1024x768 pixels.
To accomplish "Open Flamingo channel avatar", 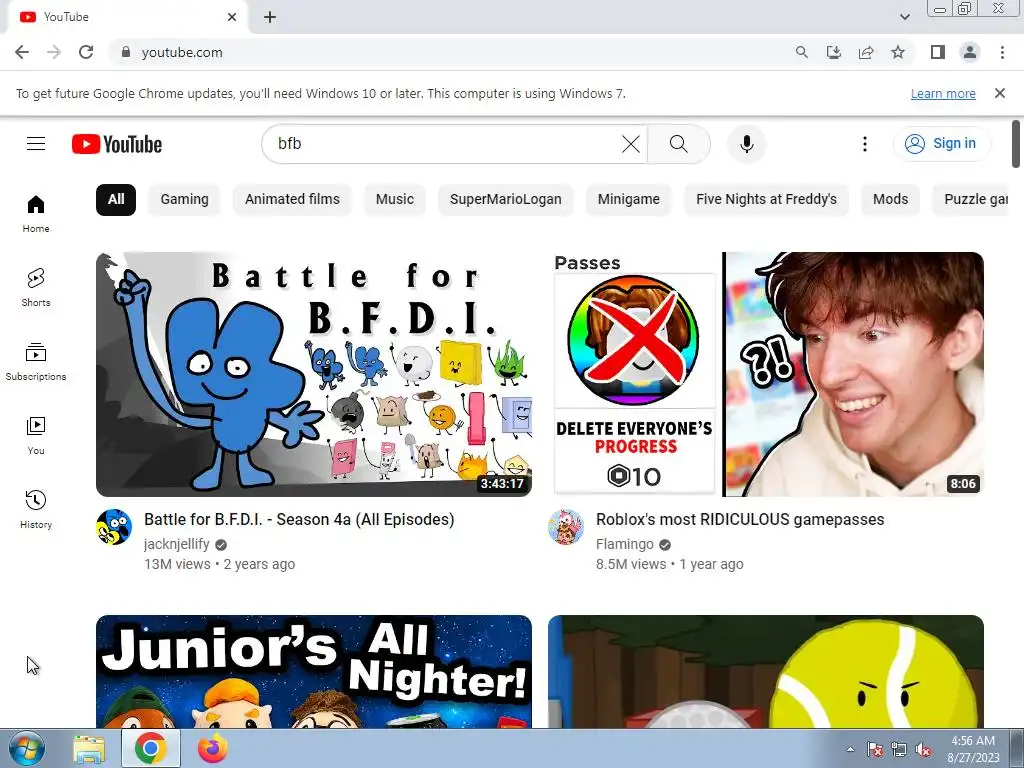I will click(x=566, y=527).
